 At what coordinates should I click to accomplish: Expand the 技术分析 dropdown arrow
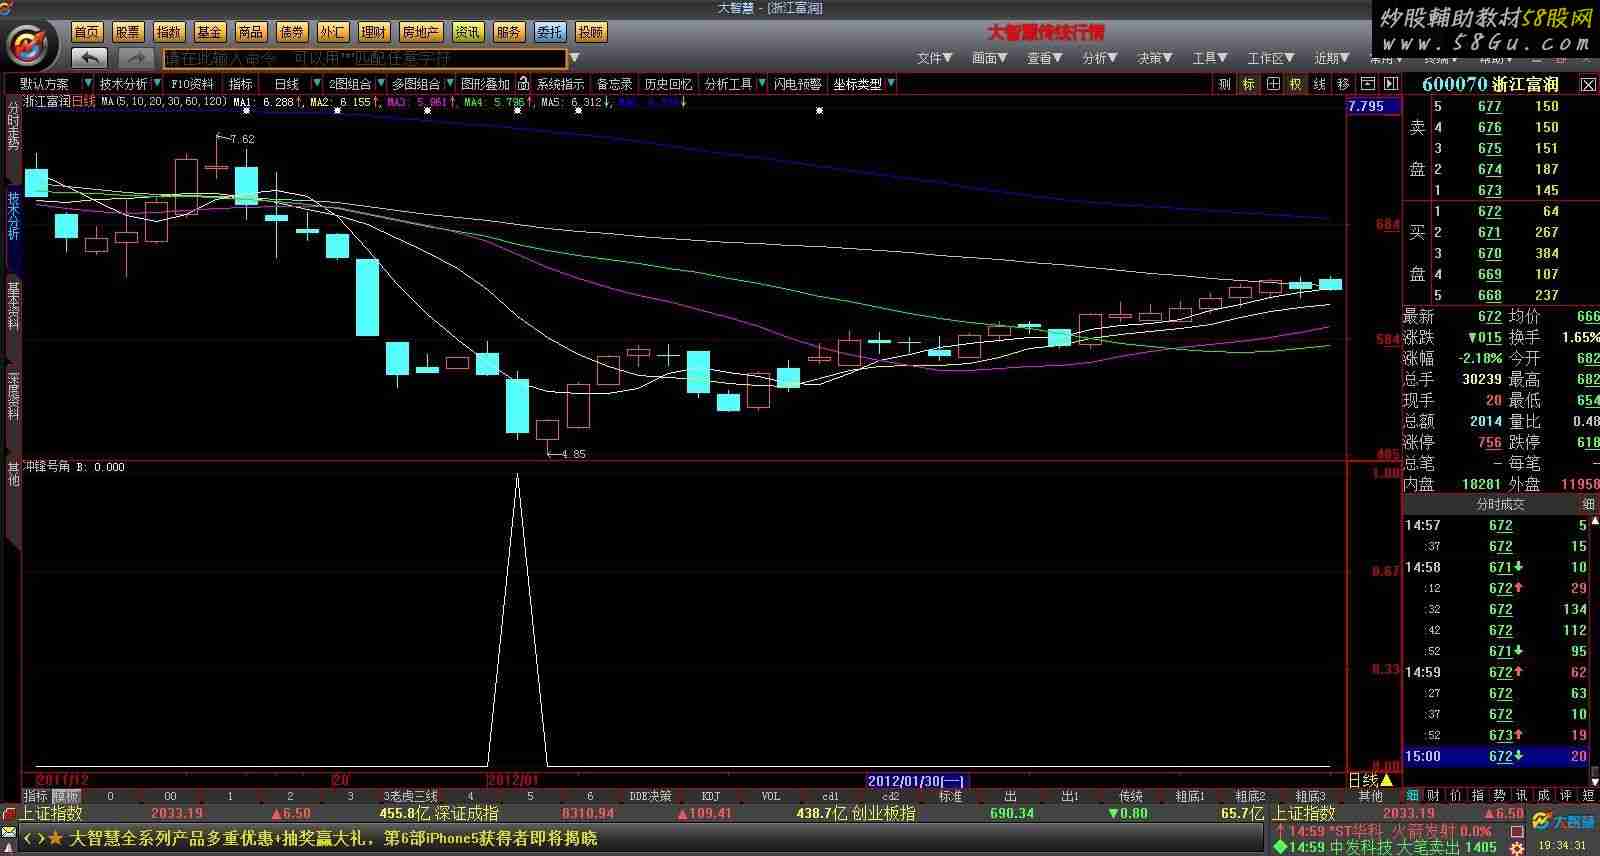[x=156, y=84]
